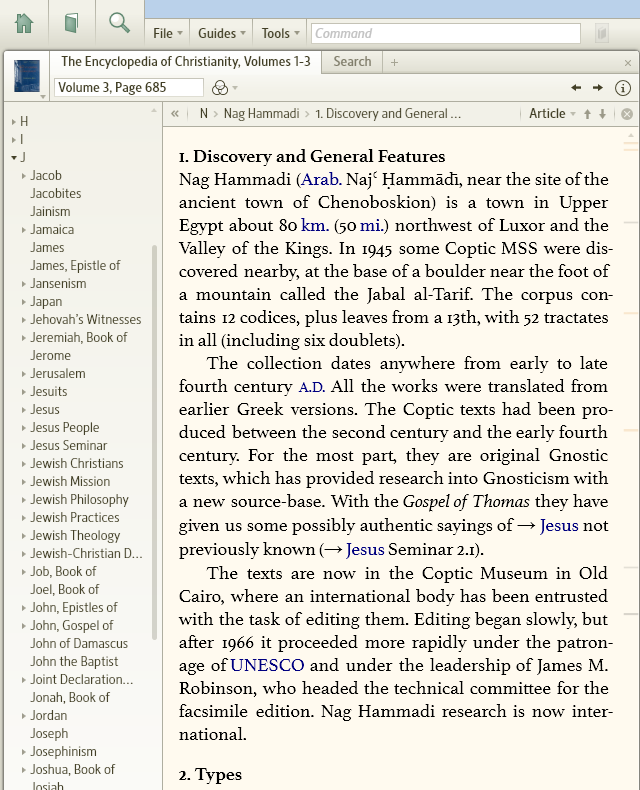Select the John the Baptist entry
640x790 pixels.
[74, 662]
